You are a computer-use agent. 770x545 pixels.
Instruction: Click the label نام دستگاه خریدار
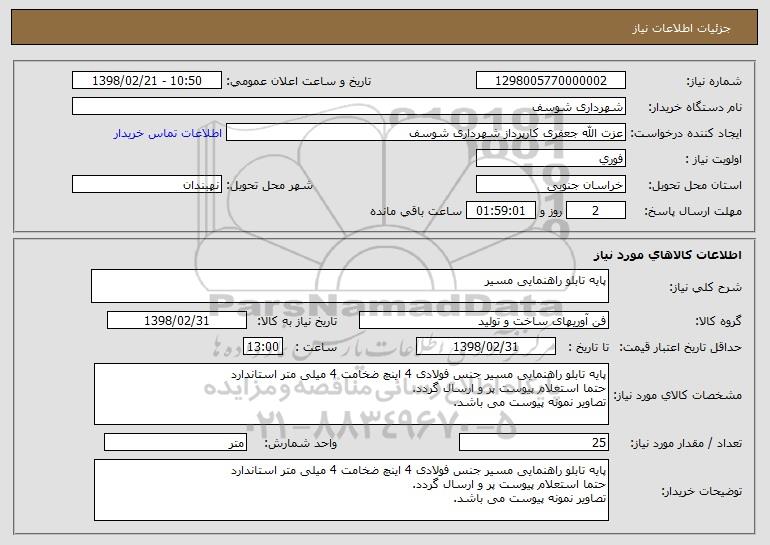coord(695,107)
